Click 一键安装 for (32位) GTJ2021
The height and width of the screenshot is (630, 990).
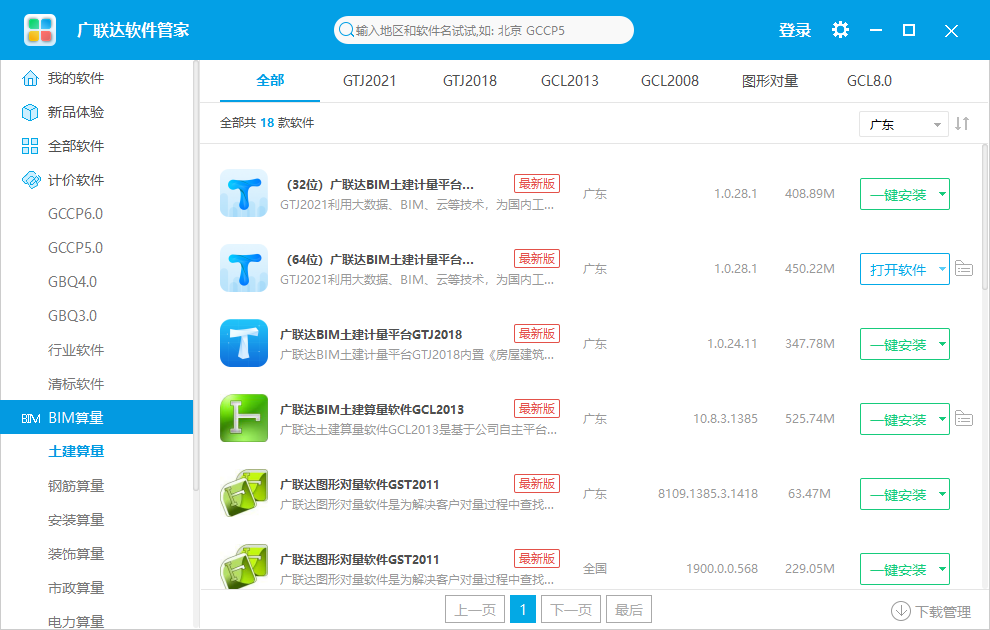(x=898, y=194)
